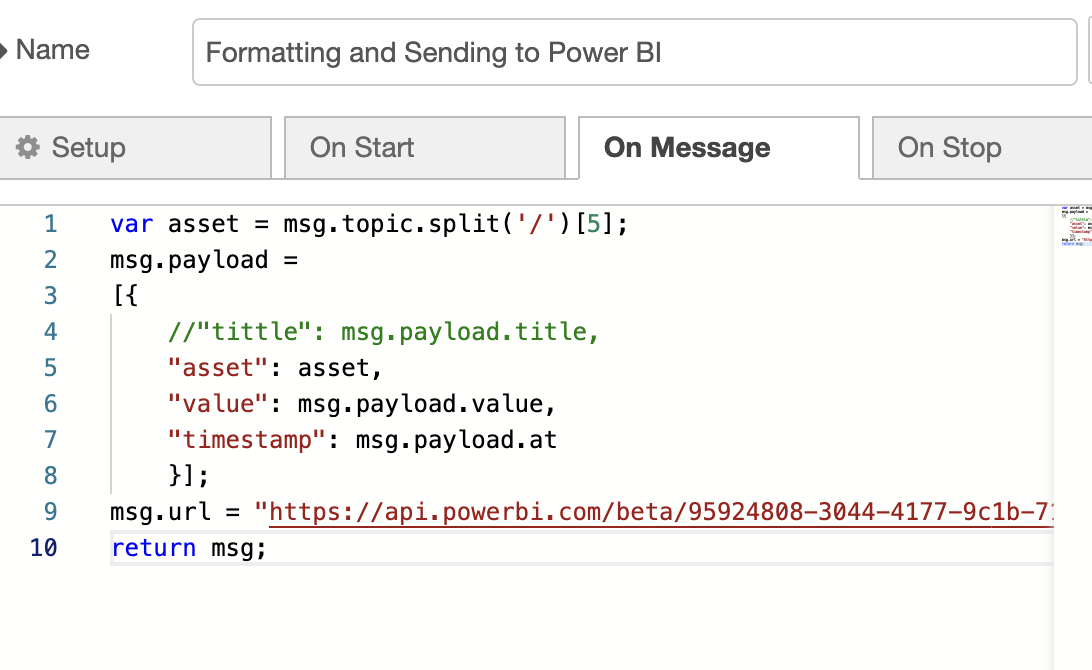Viewport: 1092px width, 670px height.
Task: Click line number 5 in the gutter
Action: 51,368
